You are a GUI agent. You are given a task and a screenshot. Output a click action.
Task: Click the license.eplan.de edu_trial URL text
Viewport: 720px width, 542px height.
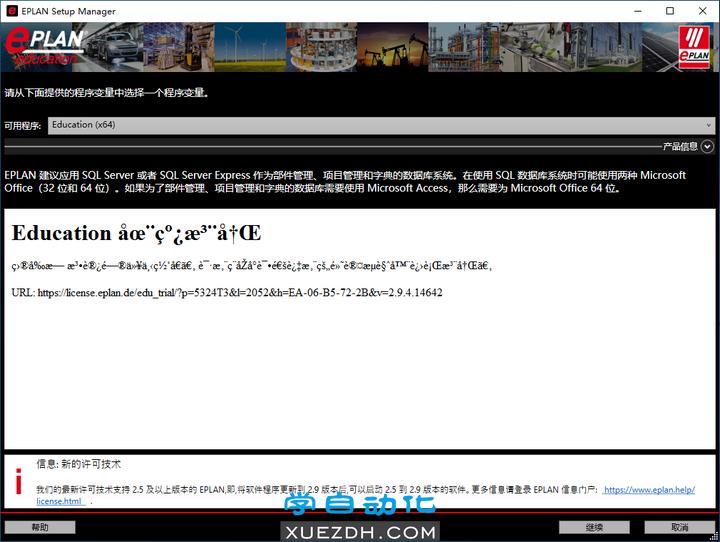(x=240, y=293)
